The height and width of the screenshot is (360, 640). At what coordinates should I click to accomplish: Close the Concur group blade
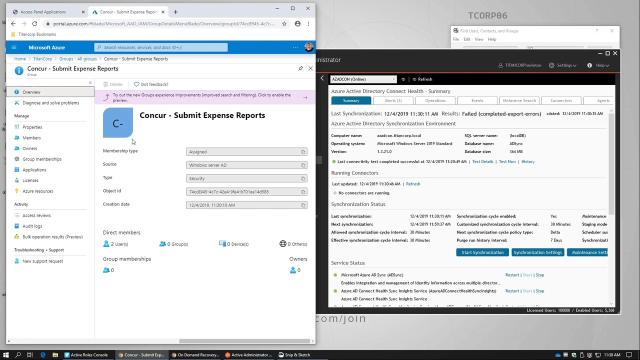pyautogui.click(x=311, y=69)
